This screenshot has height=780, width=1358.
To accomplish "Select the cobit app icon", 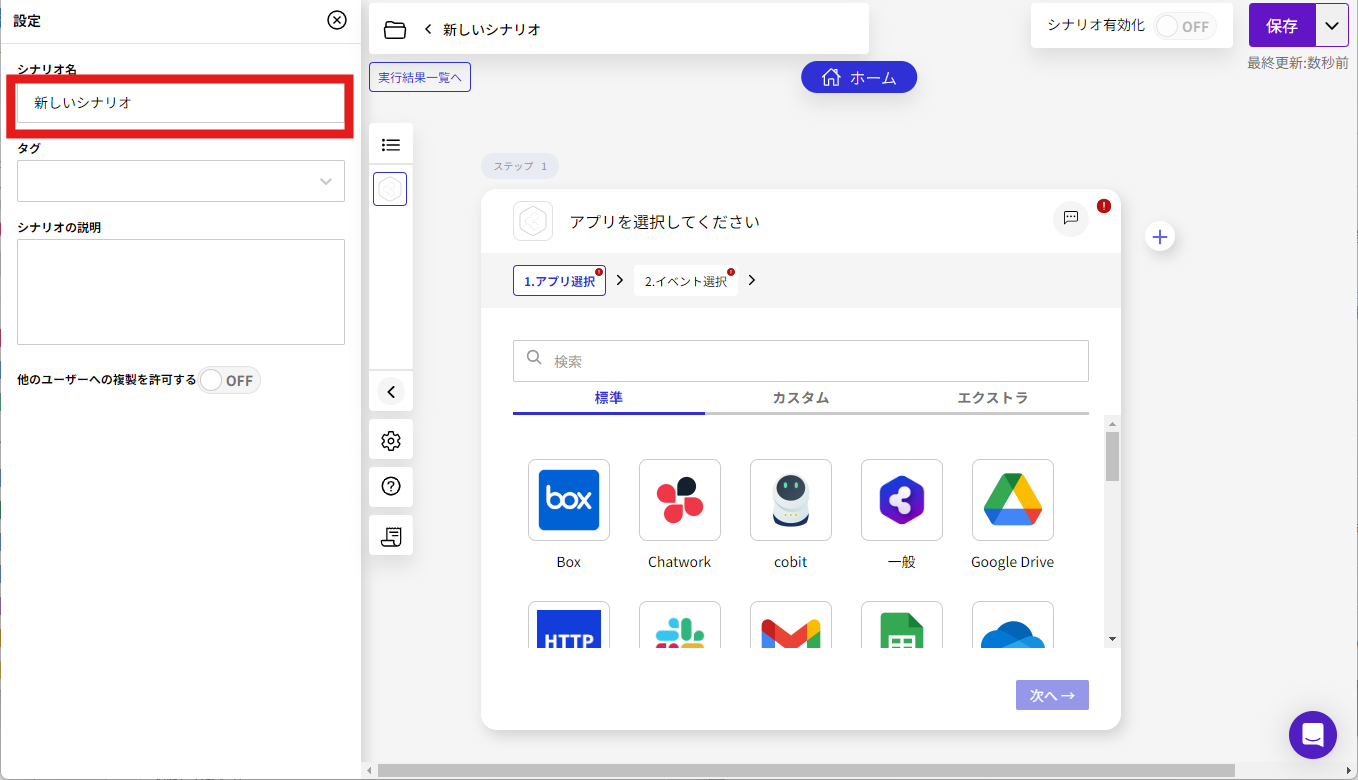I will click(x=791, y=500).
